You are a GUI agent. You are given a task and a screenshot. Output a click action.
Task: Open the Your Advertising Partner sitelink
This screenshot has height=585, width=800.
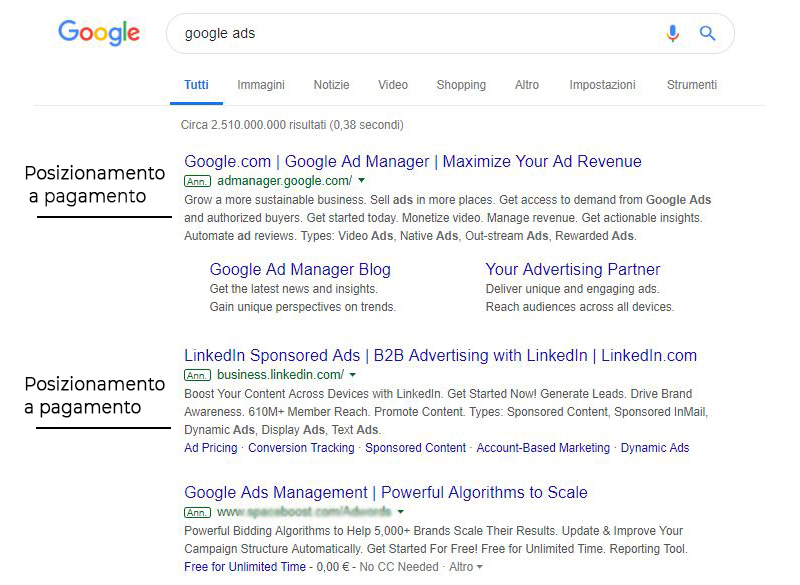[x=573, y=269]
